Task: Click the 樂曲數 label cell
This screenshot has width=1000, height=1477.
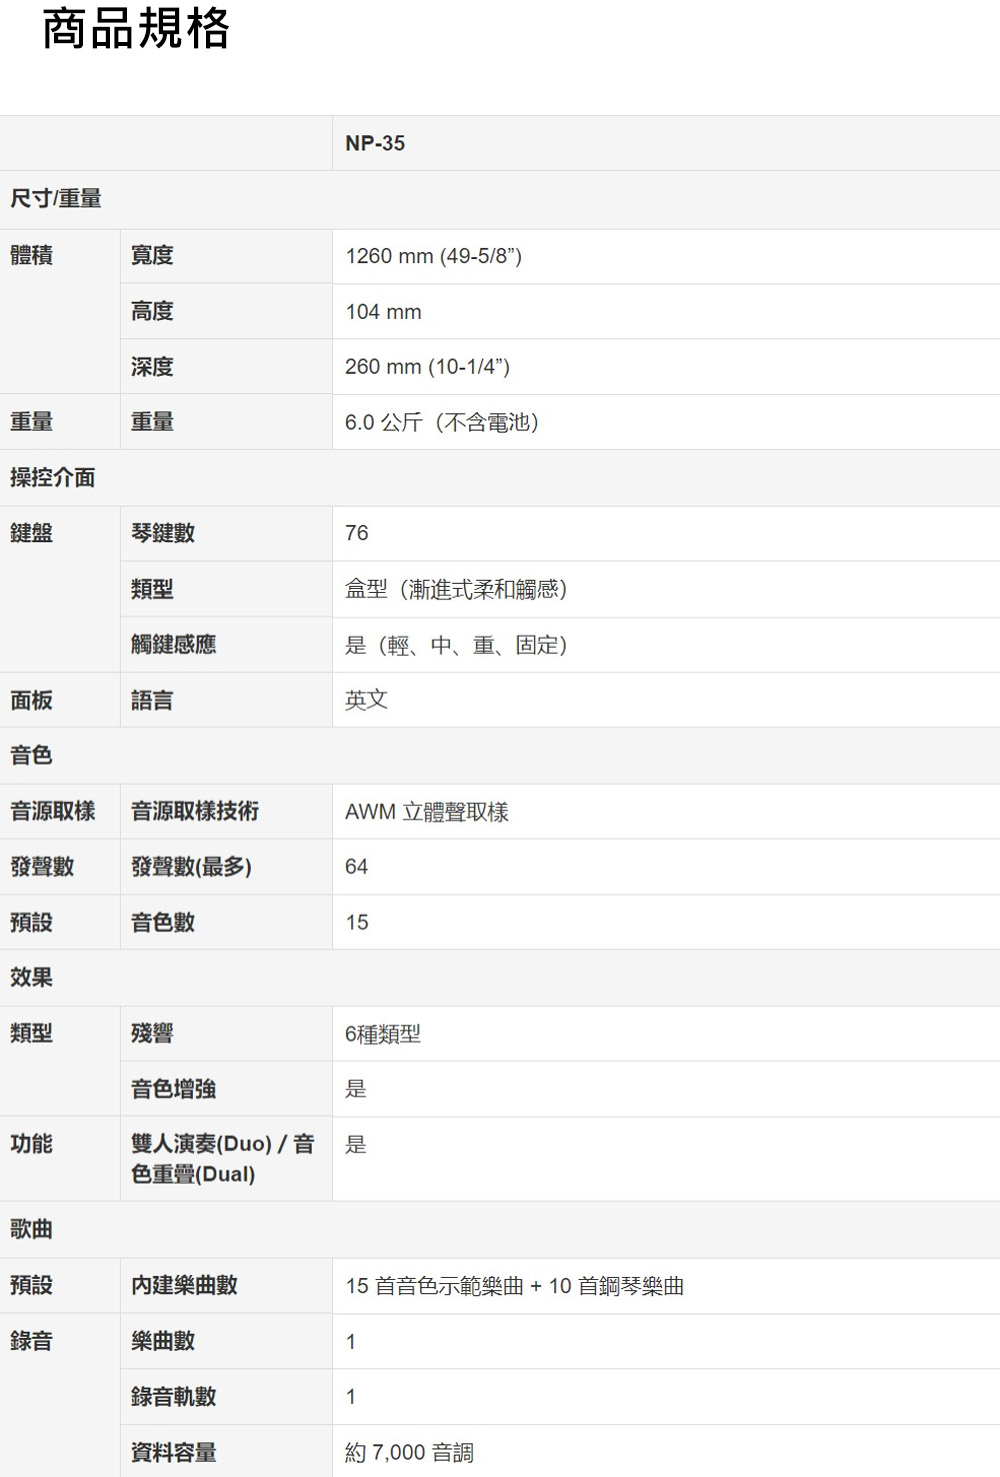Action: 226,1341
